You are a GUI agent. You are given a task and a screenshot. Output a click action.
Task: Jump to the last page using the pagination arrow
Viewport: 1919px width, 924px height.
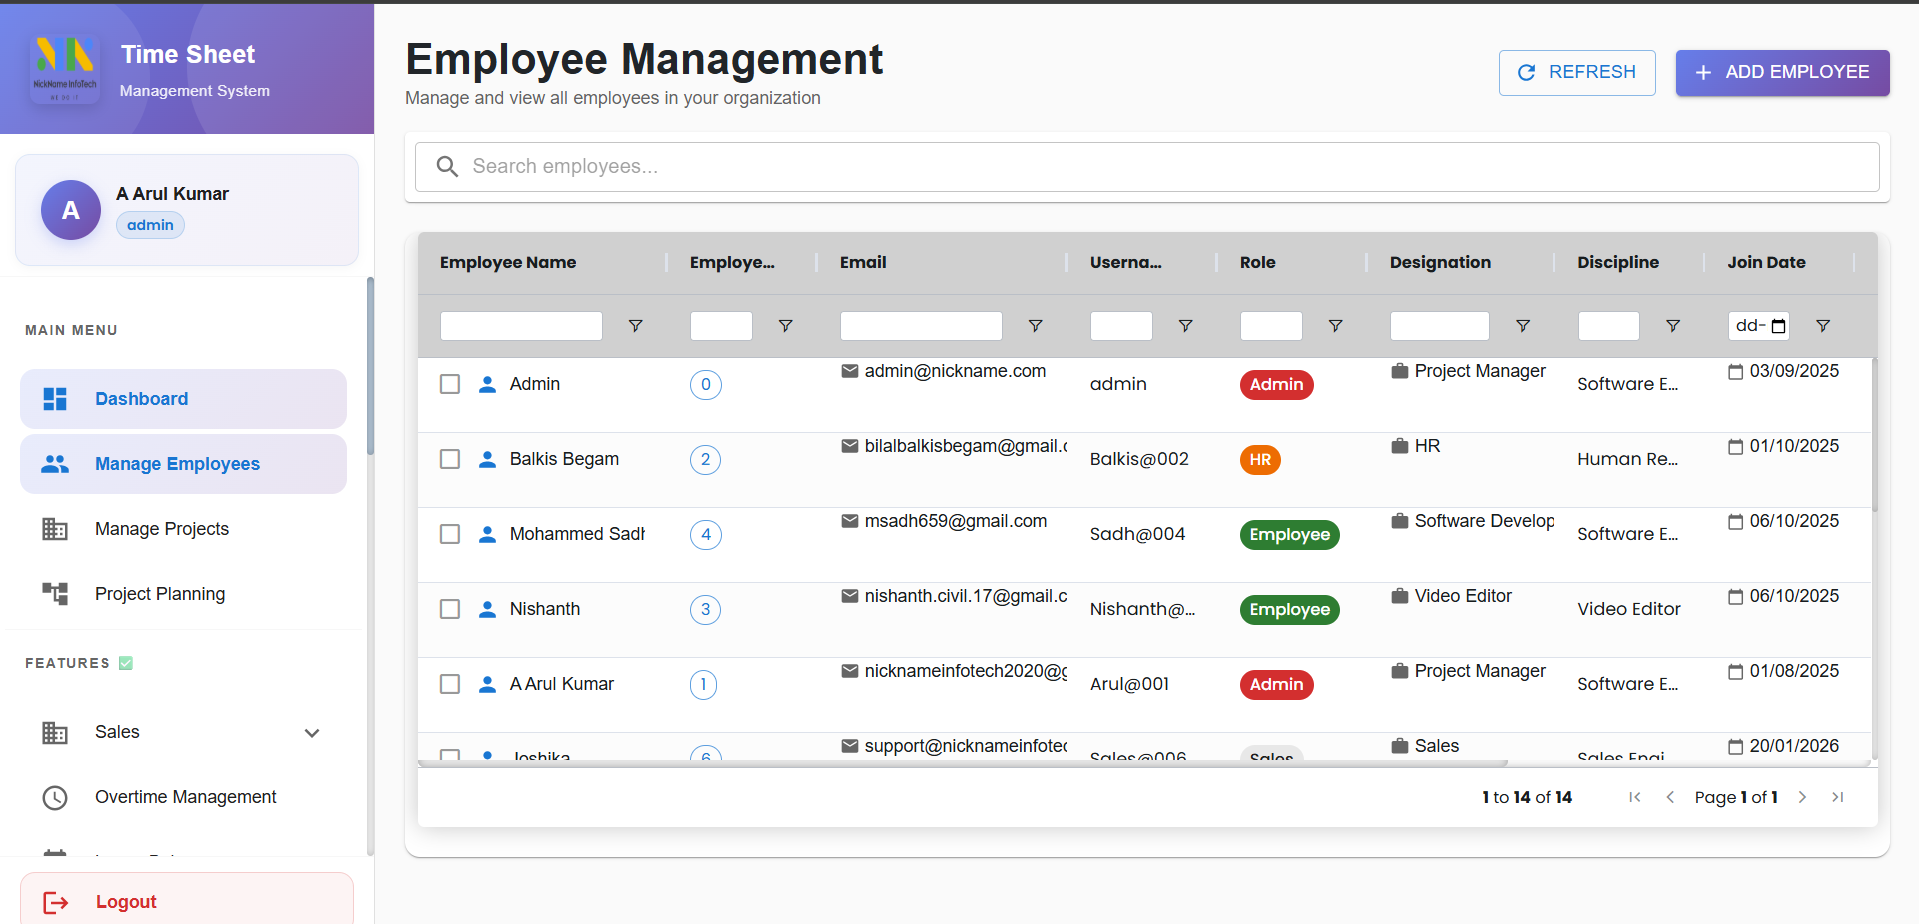[1838, 797]
